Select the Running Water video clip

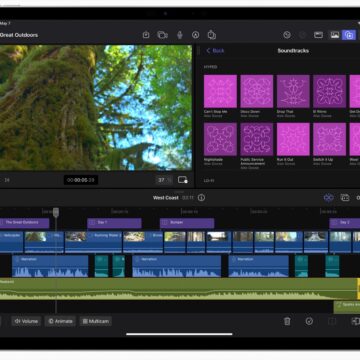click(x=93, y=242)
